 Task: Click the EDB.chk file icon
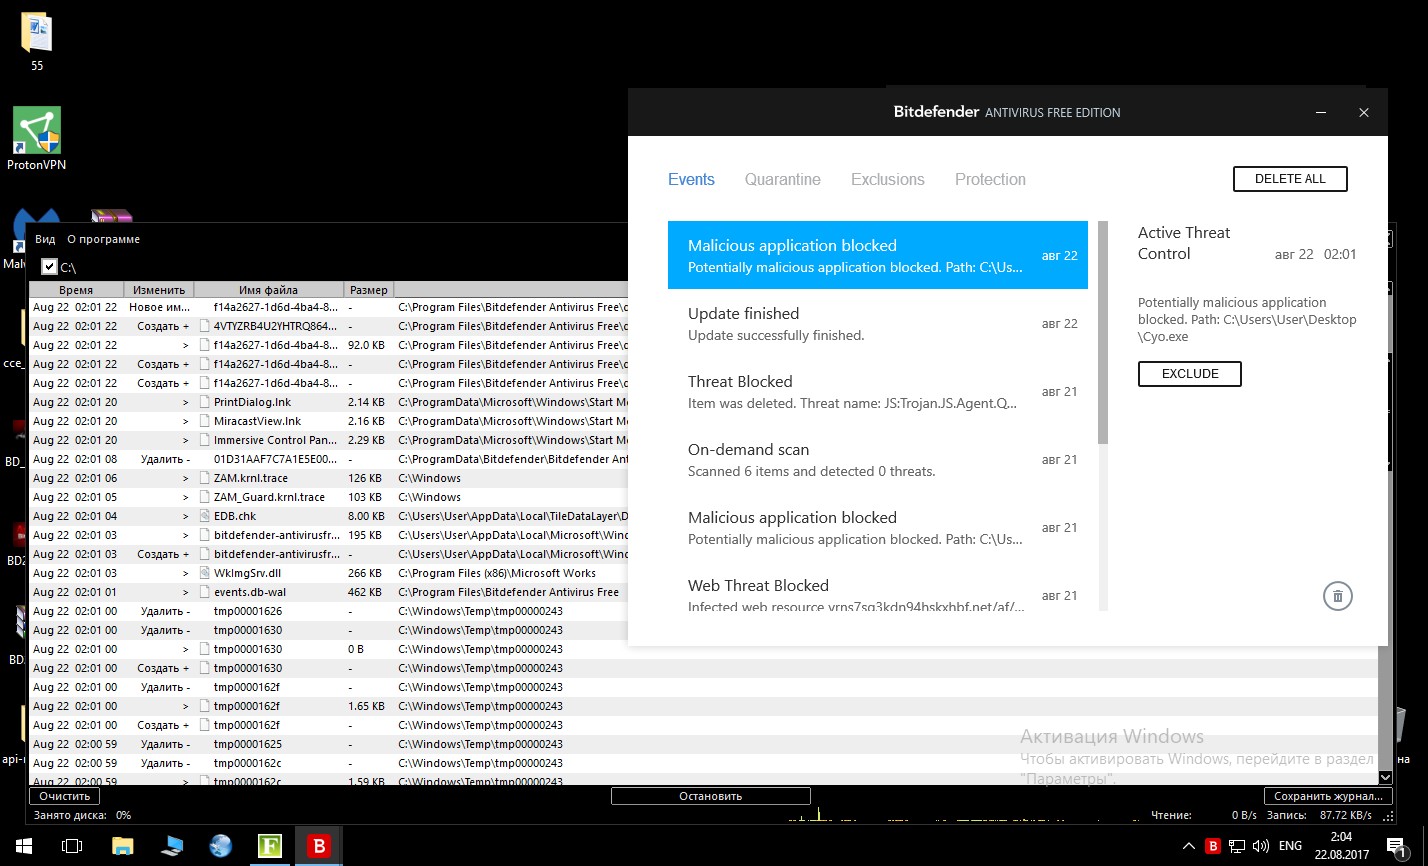click(x=205, y=516)
